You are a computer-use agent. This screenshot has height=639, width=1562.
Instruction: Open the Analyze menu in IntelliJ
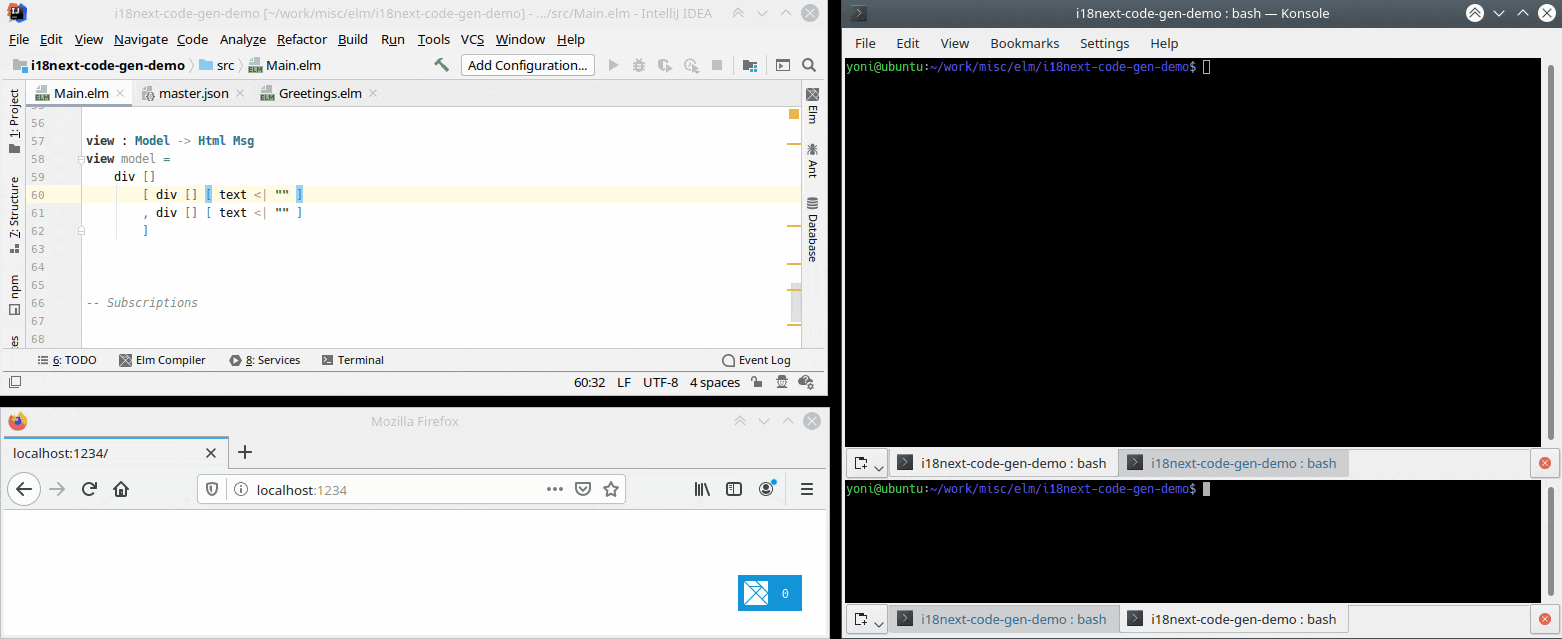(243, 40)
